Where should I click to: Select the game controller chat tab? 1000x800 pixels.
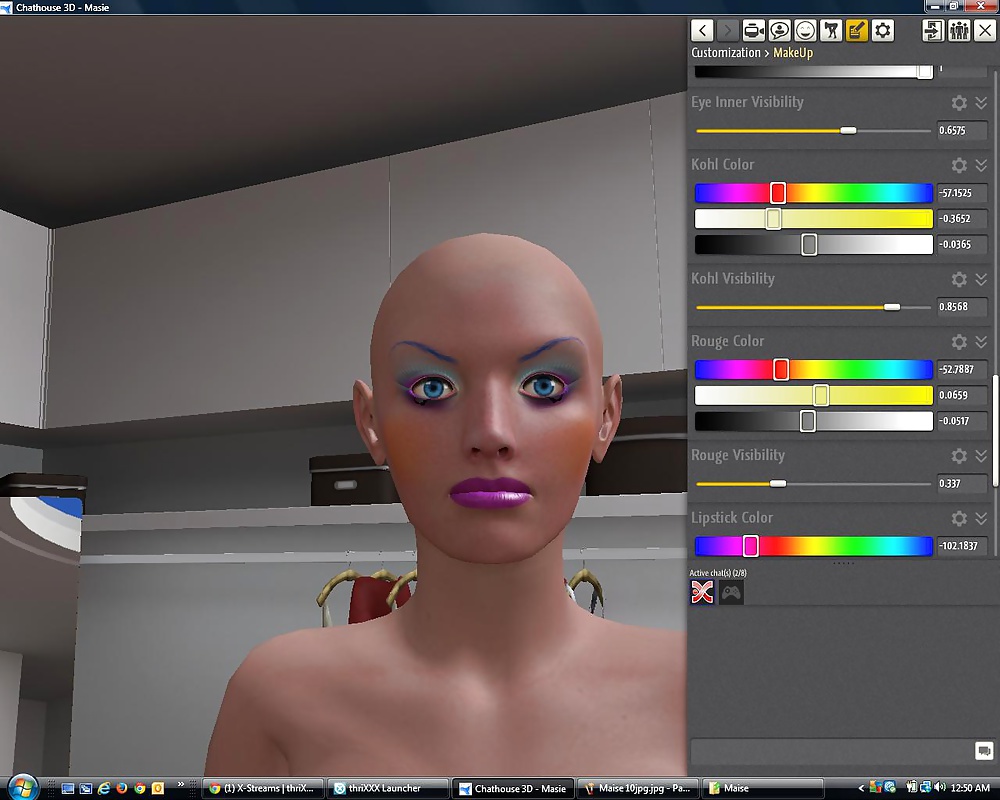(732, 593)
